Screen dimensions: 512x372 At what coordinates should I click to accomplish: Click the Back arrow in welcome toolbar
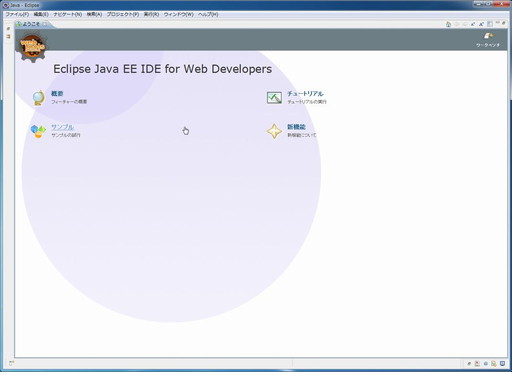coord(457,24)
